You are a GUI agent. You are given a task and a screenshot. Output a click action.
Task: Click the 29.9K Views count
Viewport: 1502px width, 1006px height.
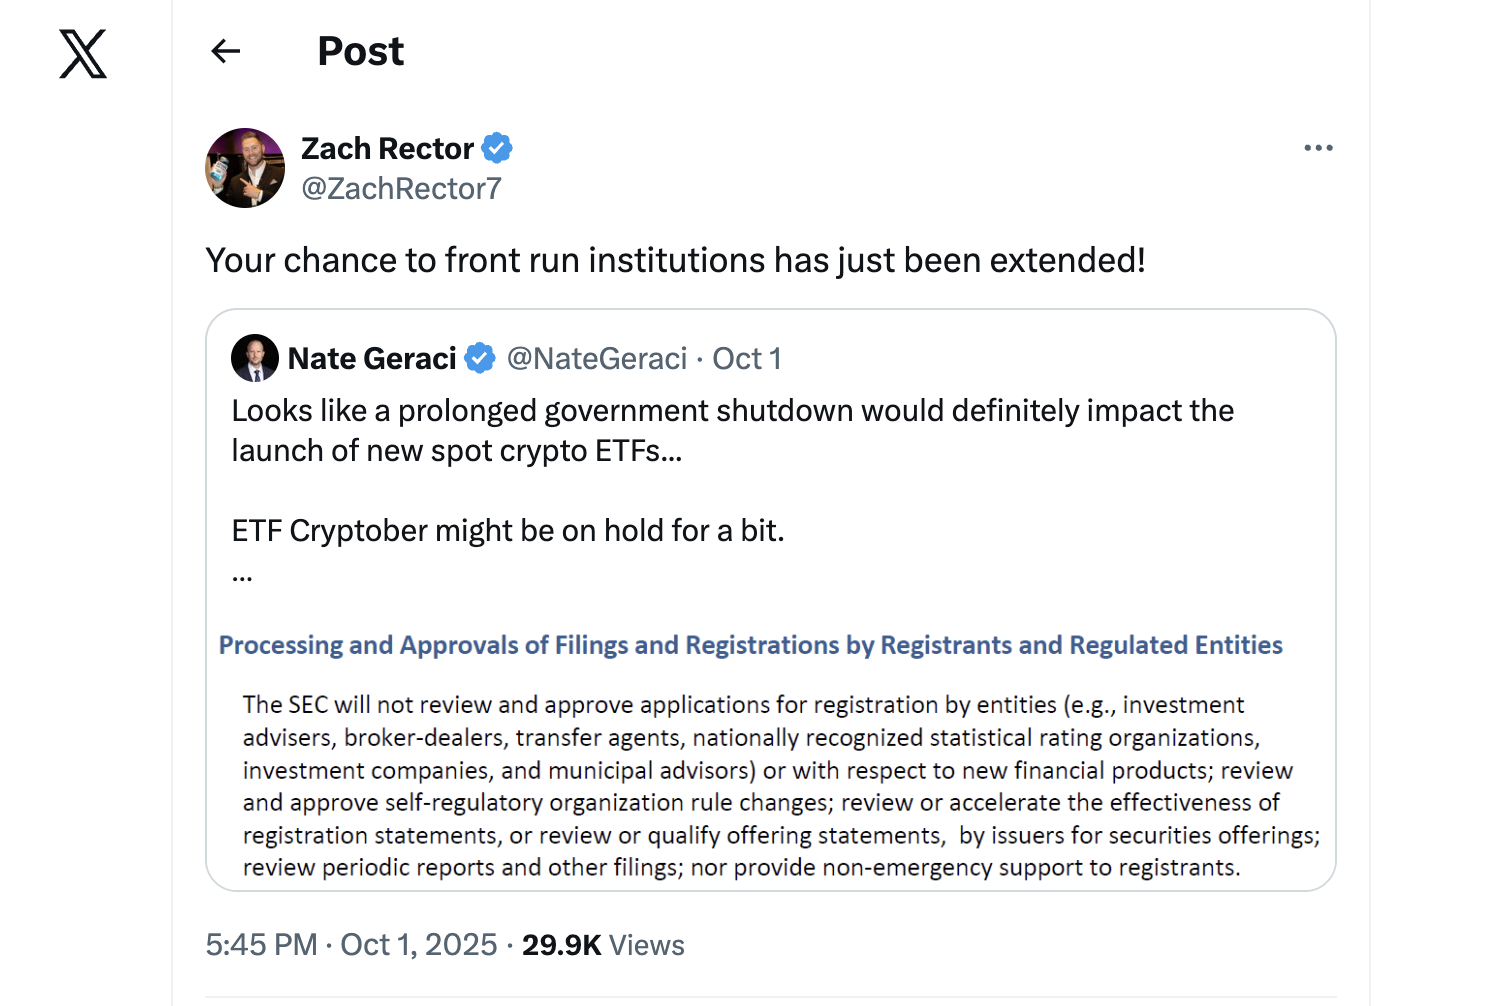pos(603,945)
